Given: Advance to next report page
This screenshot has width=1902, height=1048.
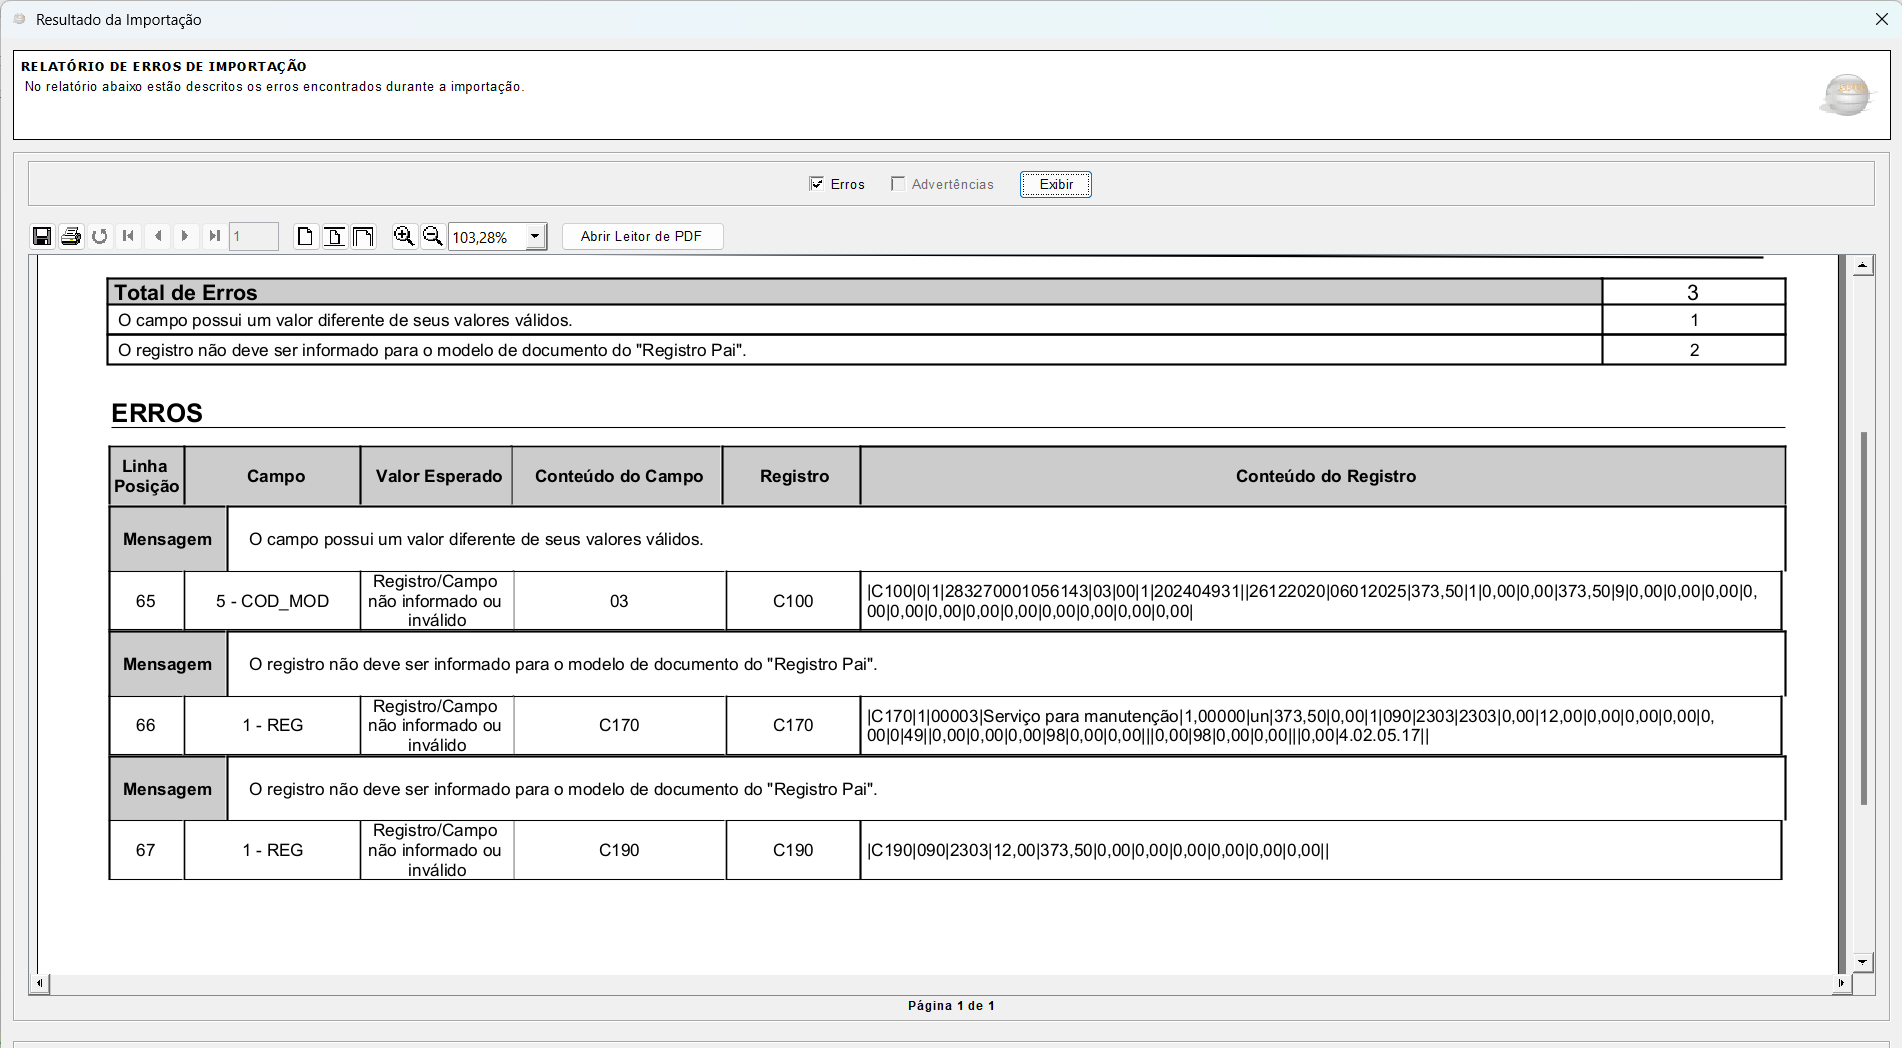Looking at the screenshot, I should 185,236.
